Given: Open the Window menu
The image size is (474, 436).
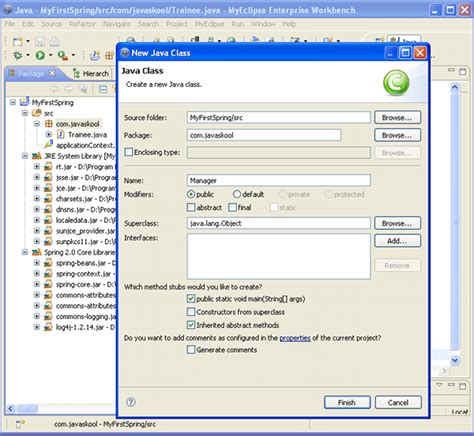Looking at the screenshot, I should point(263,24).
